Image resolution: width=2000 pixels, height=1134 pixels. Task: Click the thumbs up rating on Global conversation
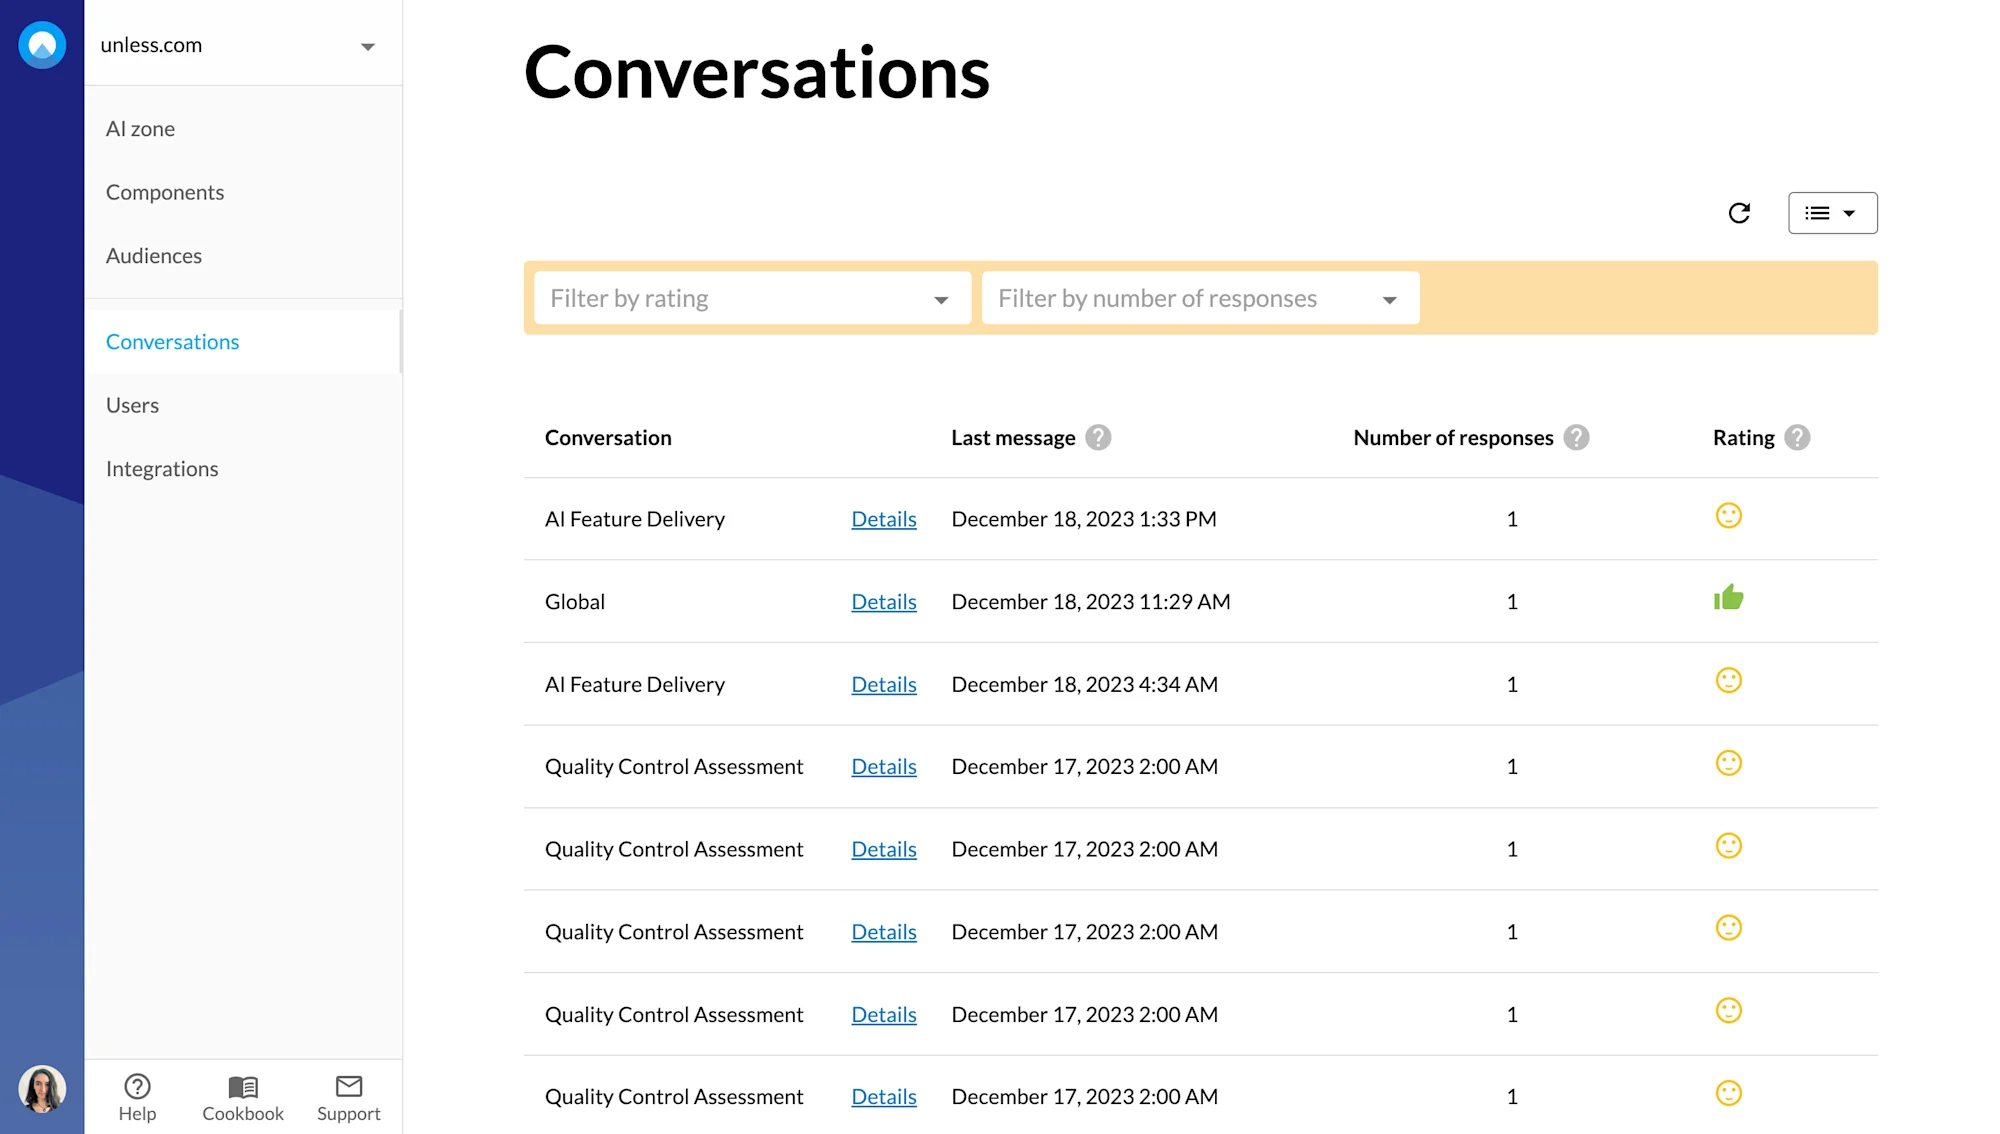1729,597
